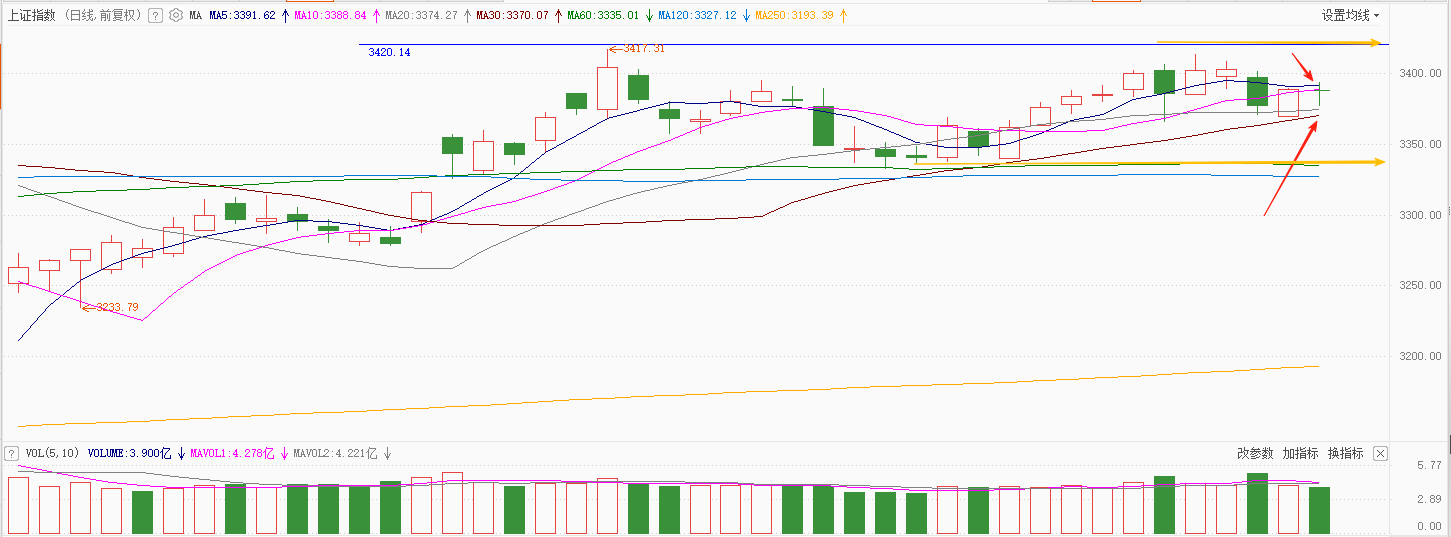Select the MA30:3370.07 value

(x=513, y=16)
